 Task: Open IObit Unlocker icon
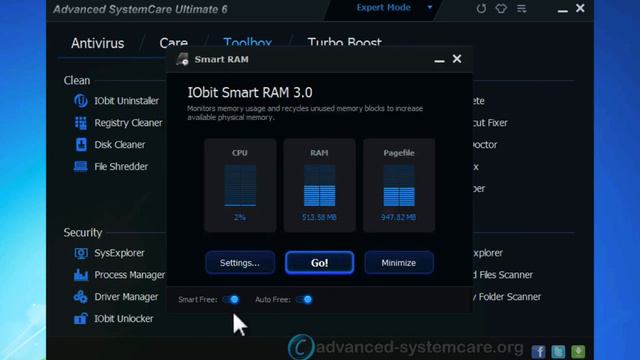80,318
